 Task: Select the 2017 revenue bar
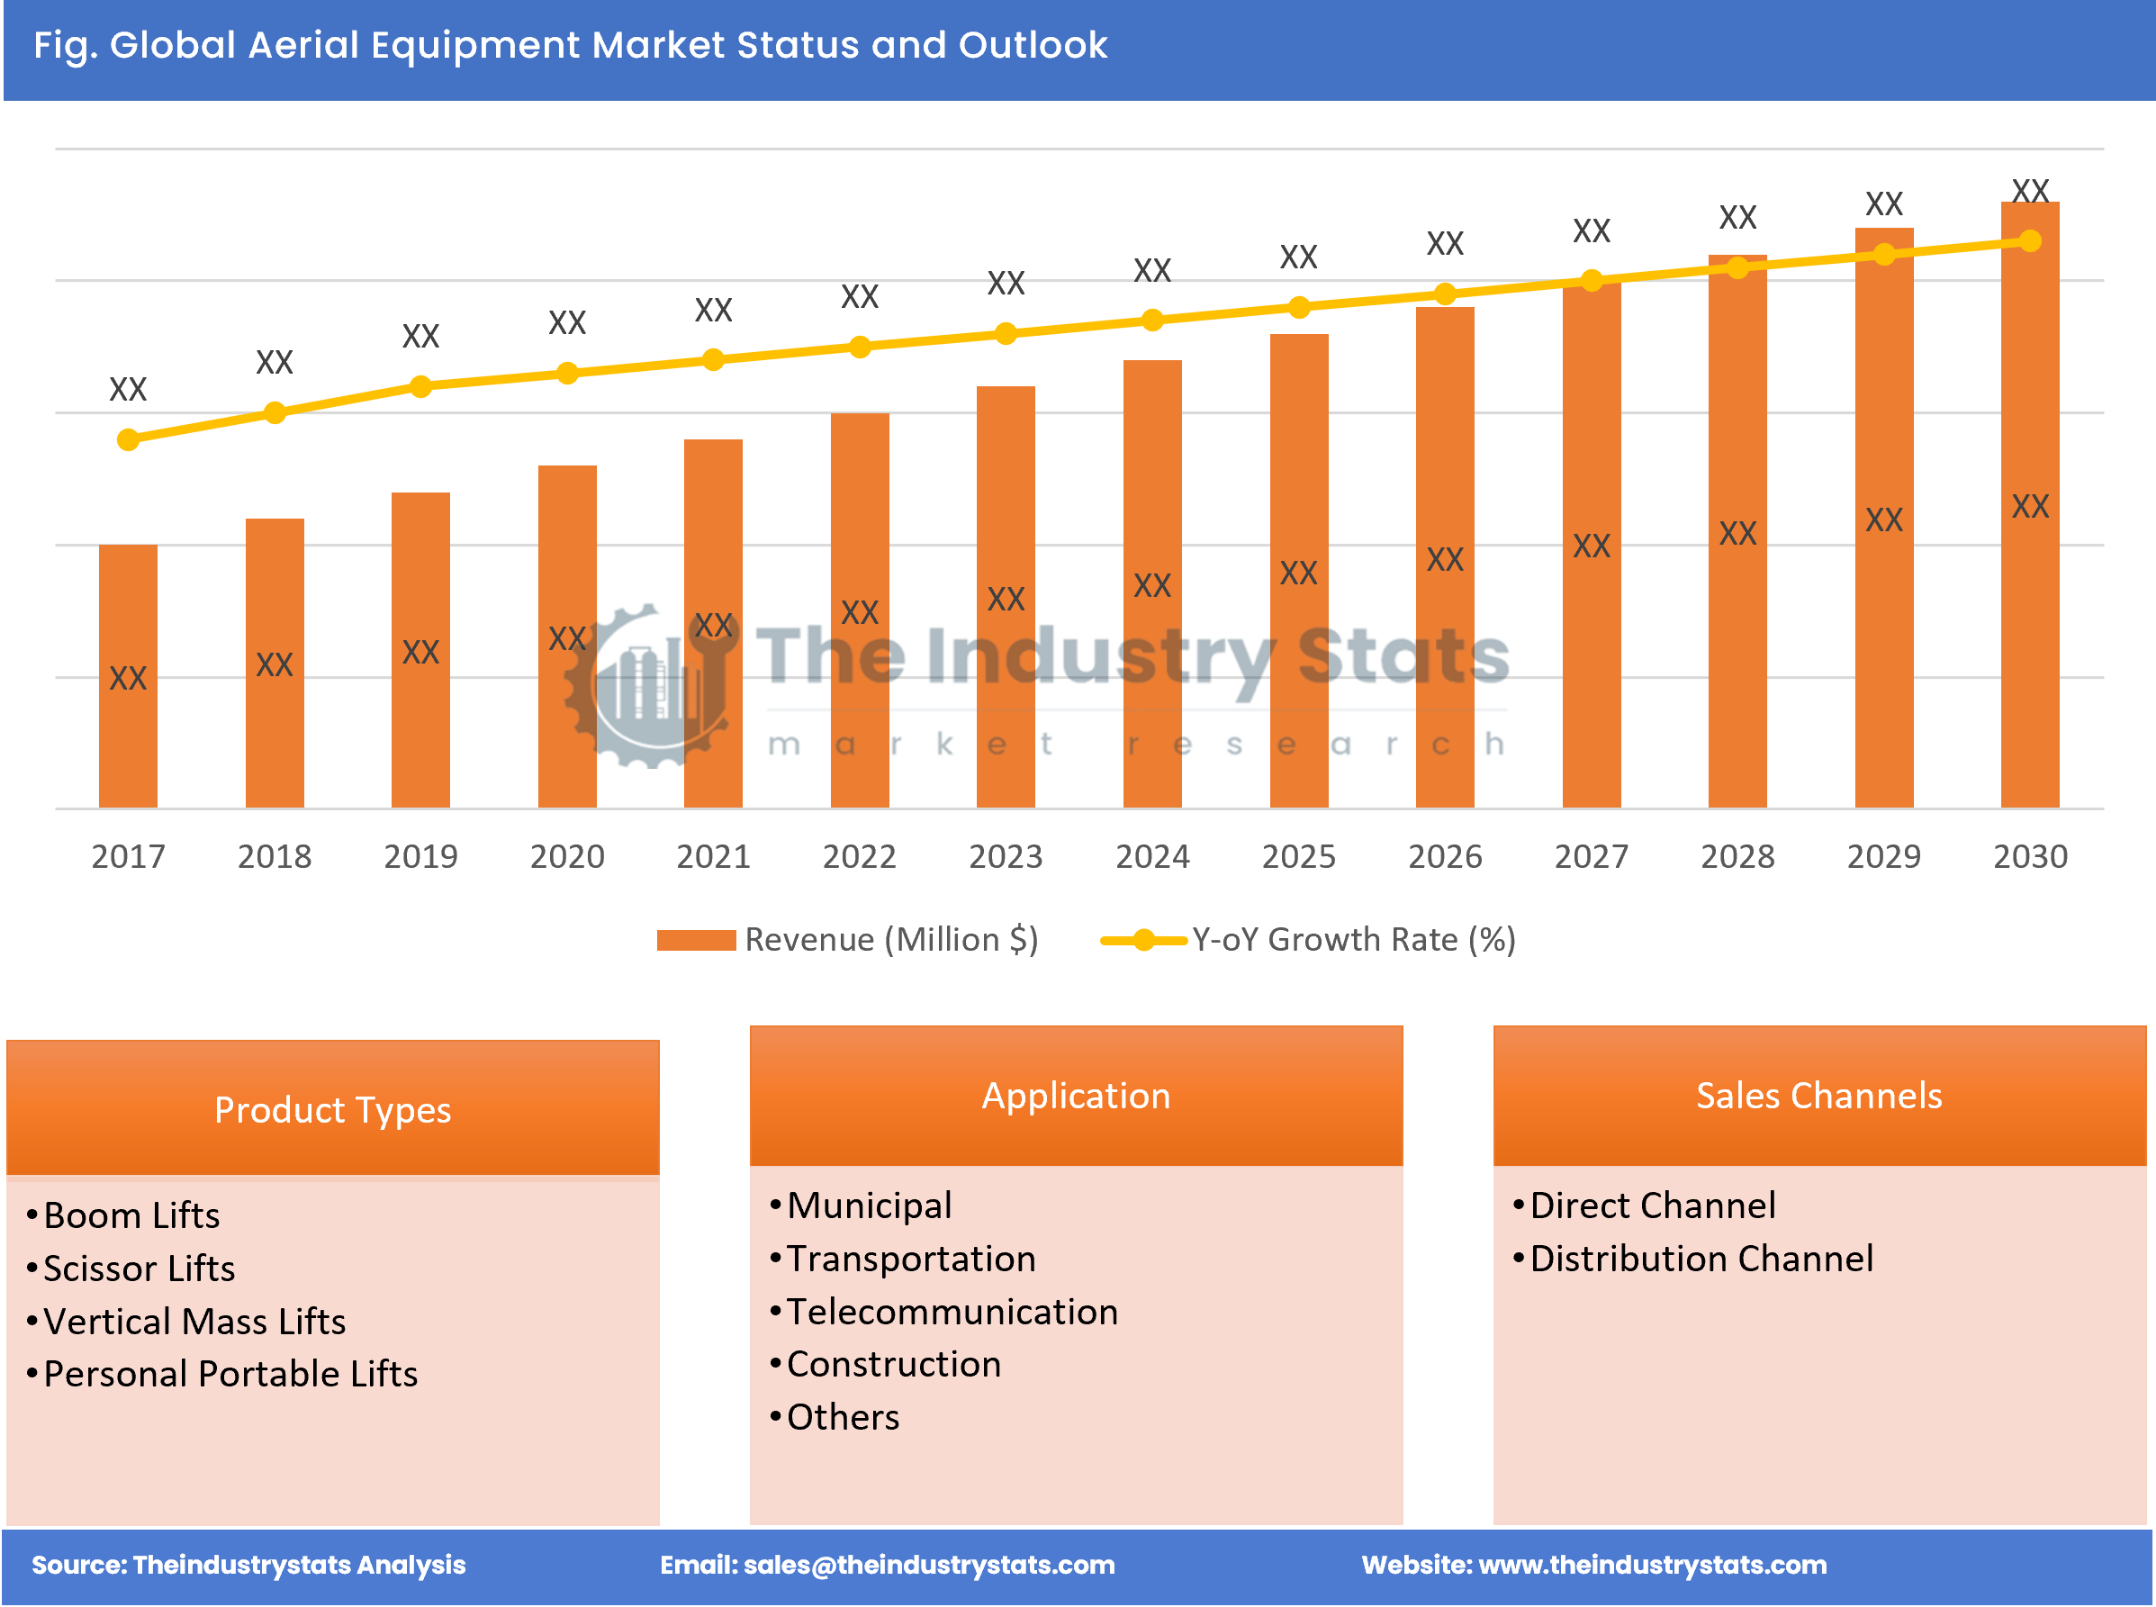tap(128, 676)
